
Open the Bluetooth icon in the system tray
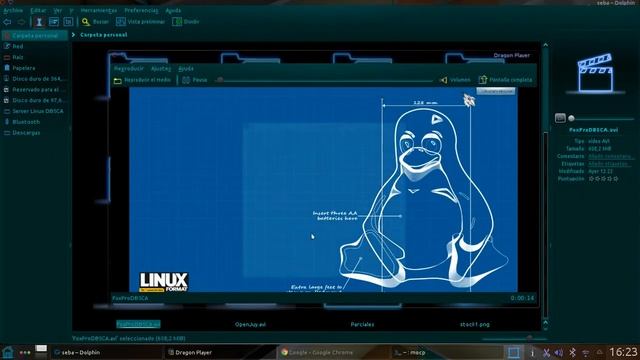pyautogui.click(x=572, y=353)
